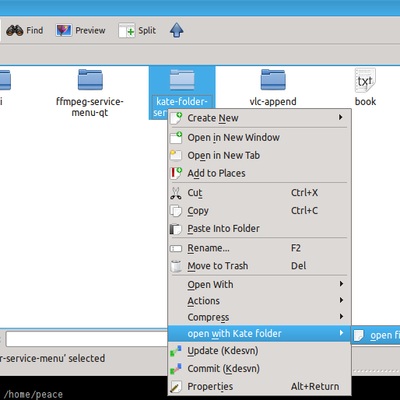
Task: Click the ffmpeg-service-menu-qt folder name
Action: [90, 107]
